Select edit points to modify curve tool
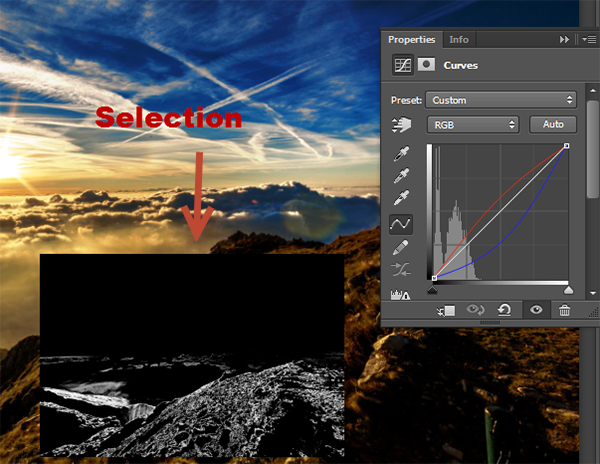This screenshot has width=600, height=464. tap(401, 225)
